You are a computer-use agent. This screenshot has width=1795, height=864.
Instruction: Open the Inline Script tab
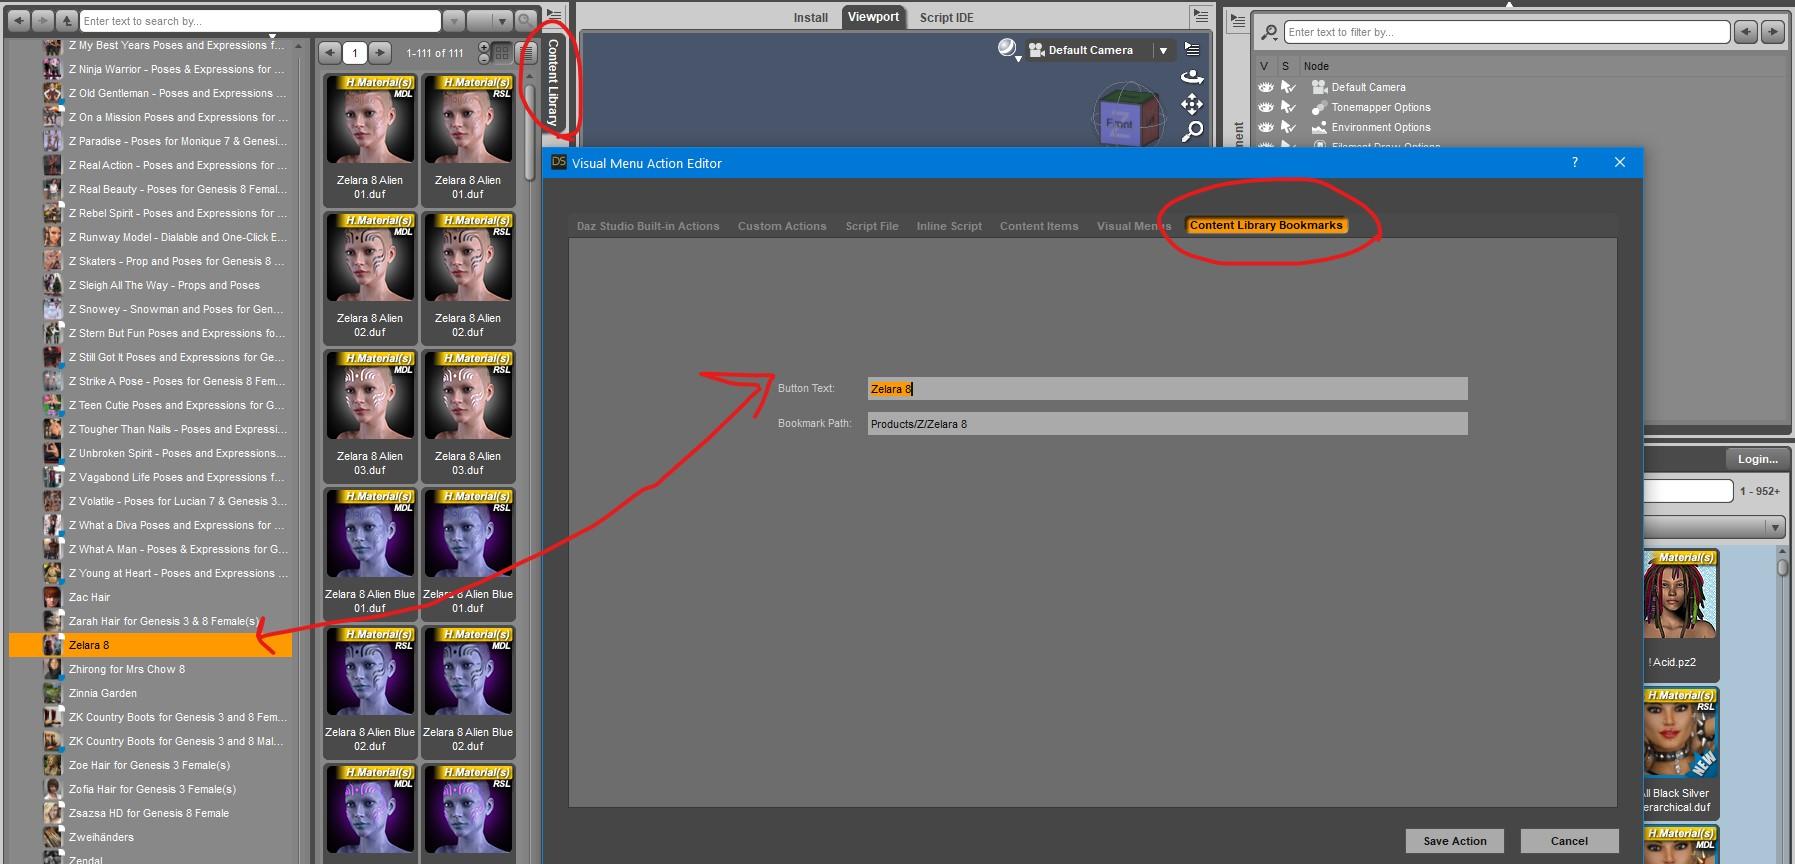point(949,226)
